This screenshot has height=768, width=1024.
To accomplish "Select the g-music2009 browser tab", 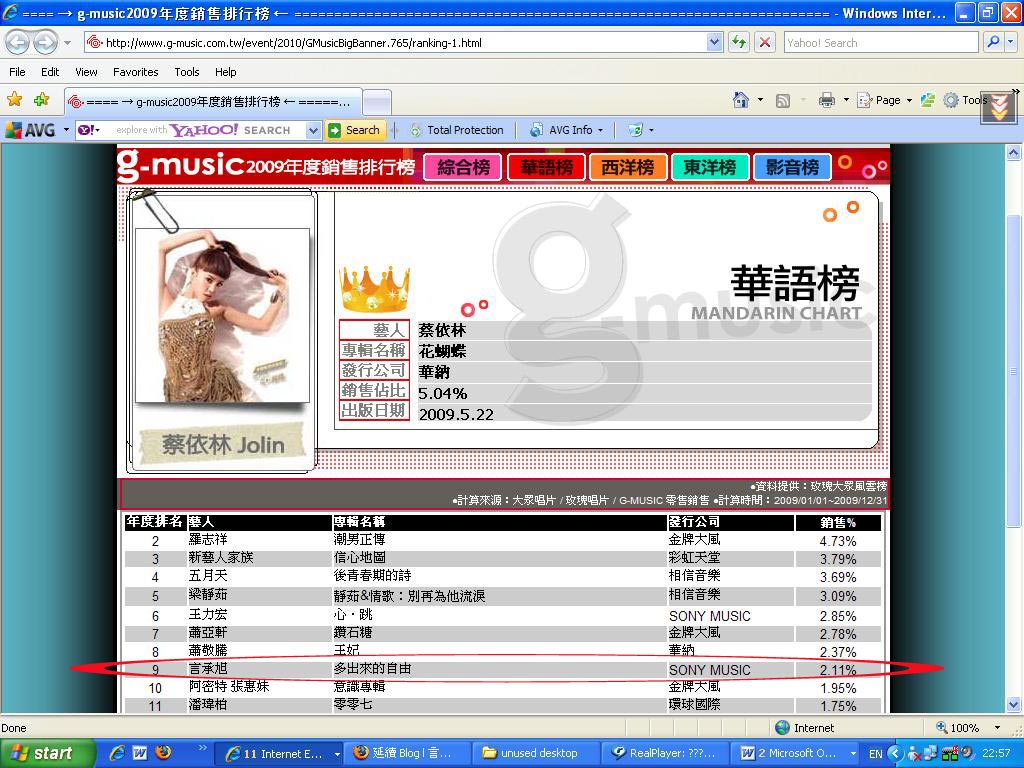I will pos(212,102).
